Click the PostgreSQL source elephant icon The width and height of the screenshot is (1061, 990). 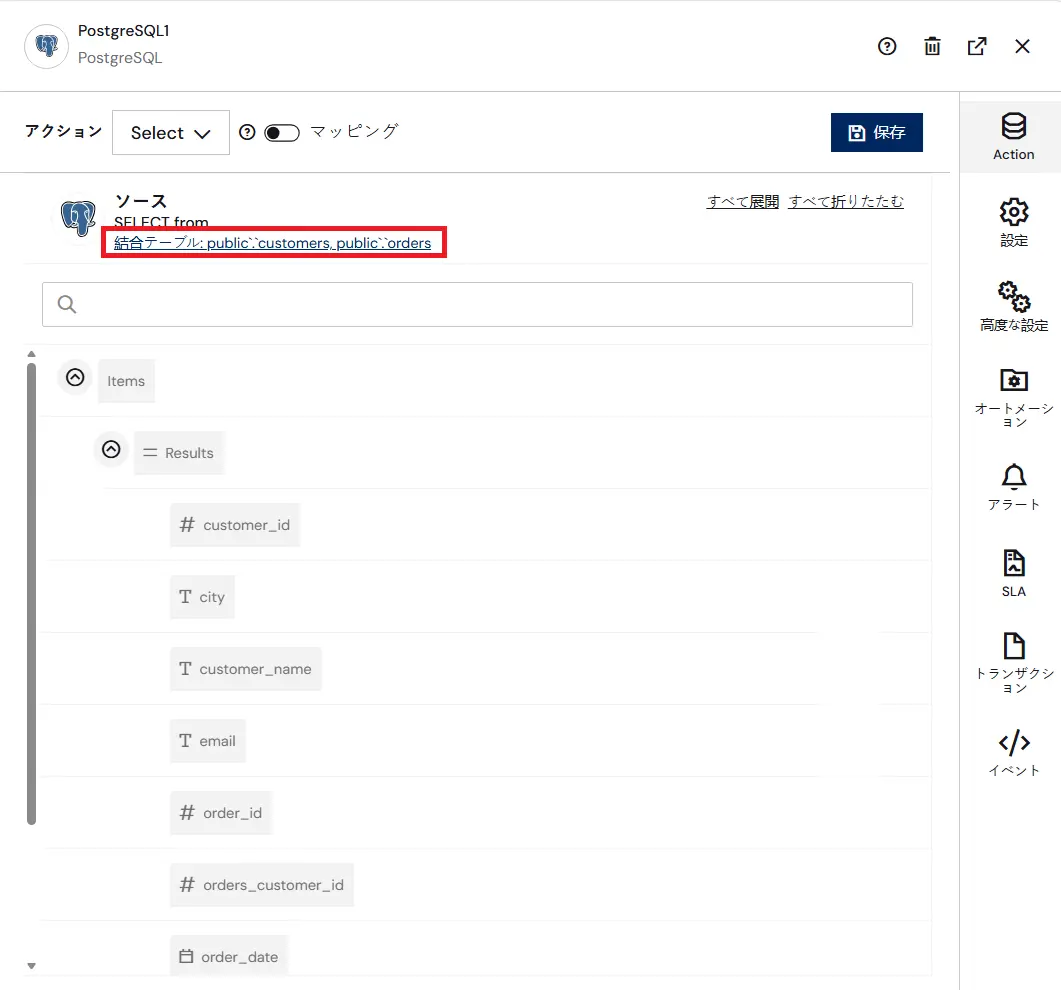click(x=78, y=217)
